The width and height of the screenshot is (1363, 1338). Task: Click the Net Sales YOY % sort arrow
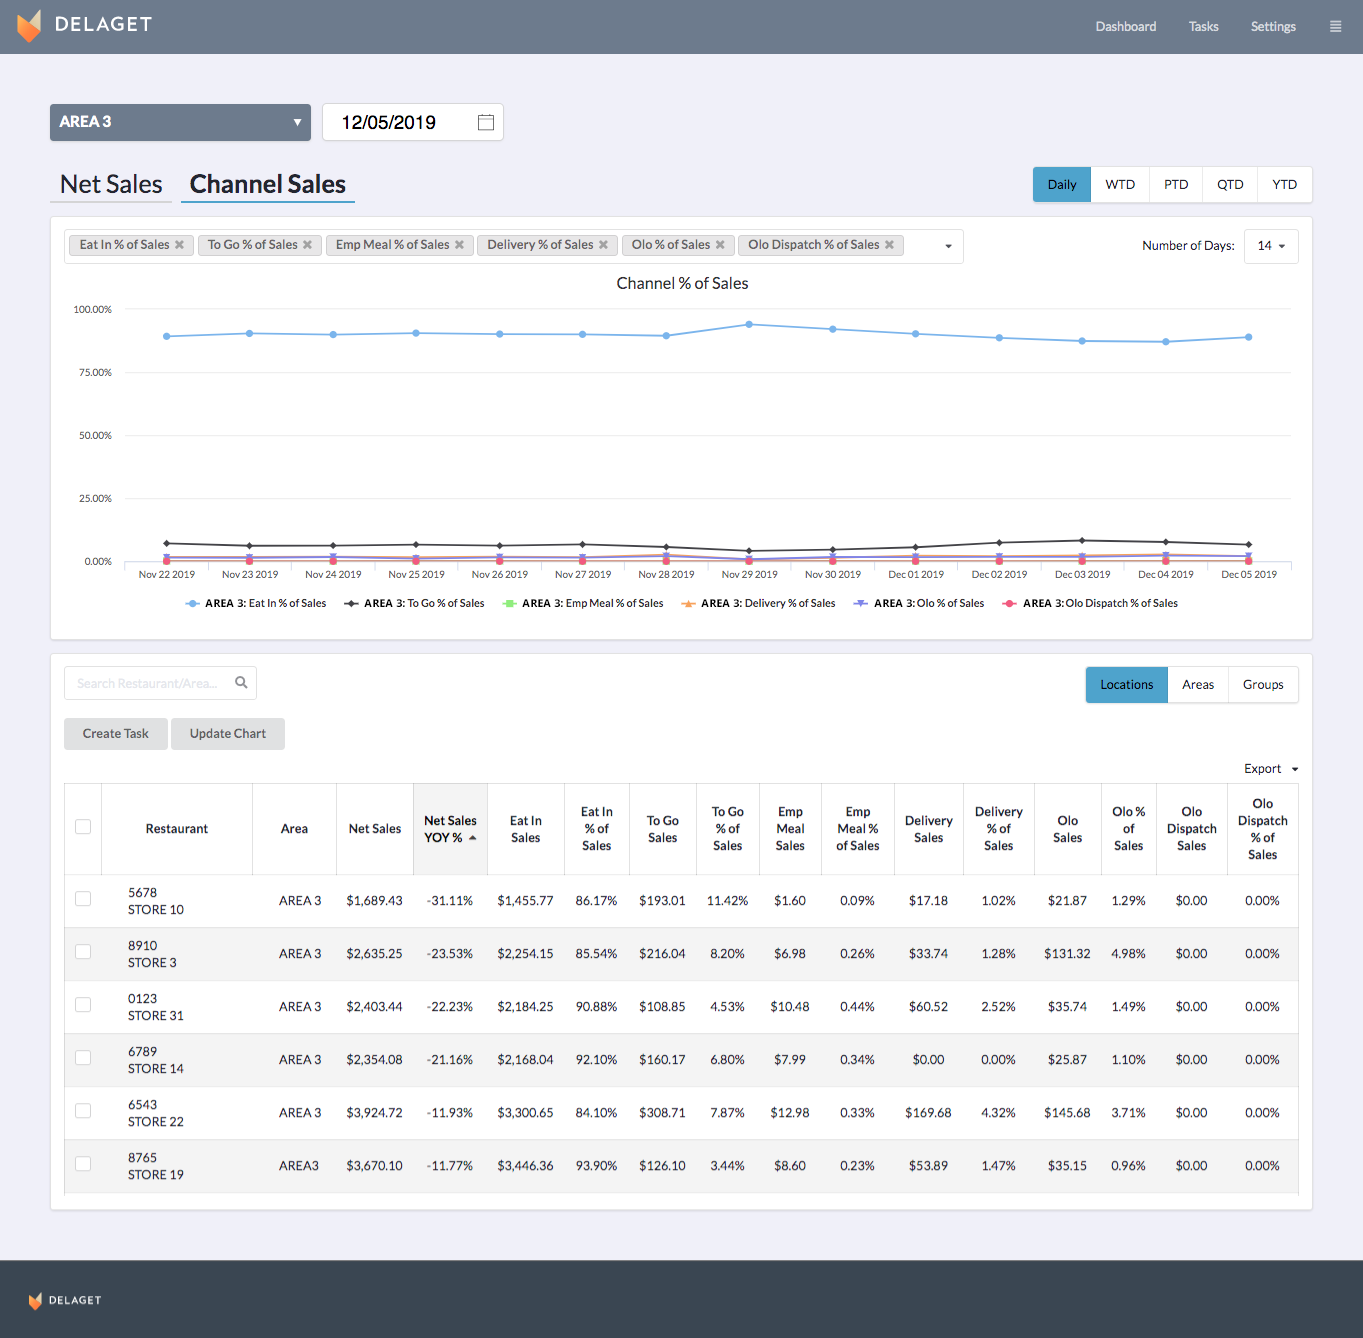(473, 838)
